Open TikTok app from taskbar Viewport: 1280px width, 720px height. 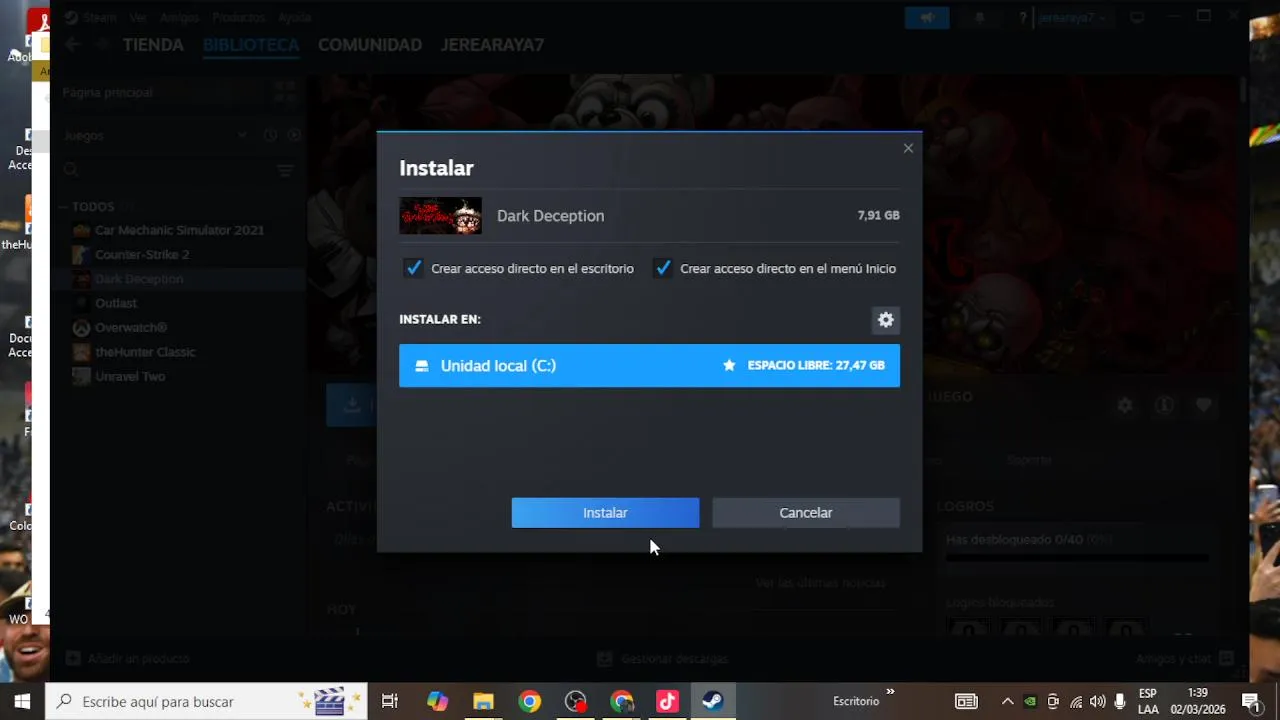coord(668,701)
